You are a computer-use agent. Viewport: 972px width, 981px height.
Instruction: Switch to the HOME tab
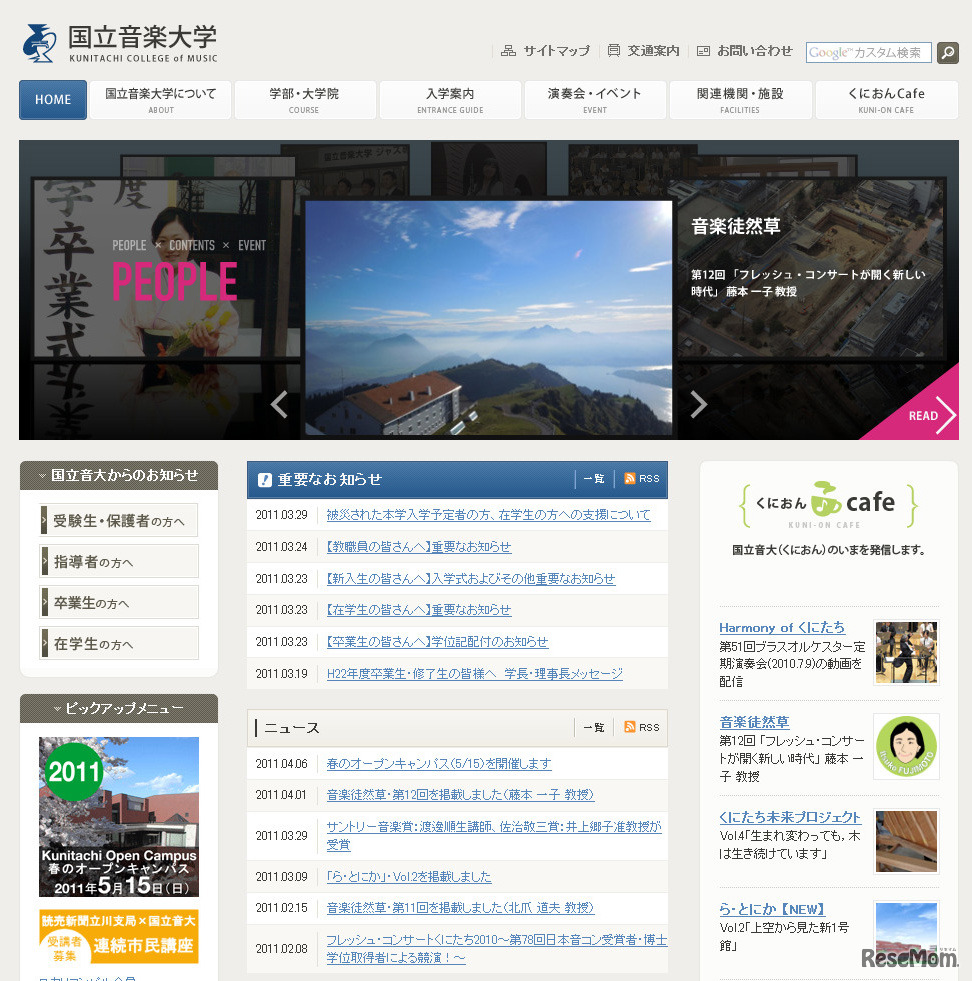52,100
